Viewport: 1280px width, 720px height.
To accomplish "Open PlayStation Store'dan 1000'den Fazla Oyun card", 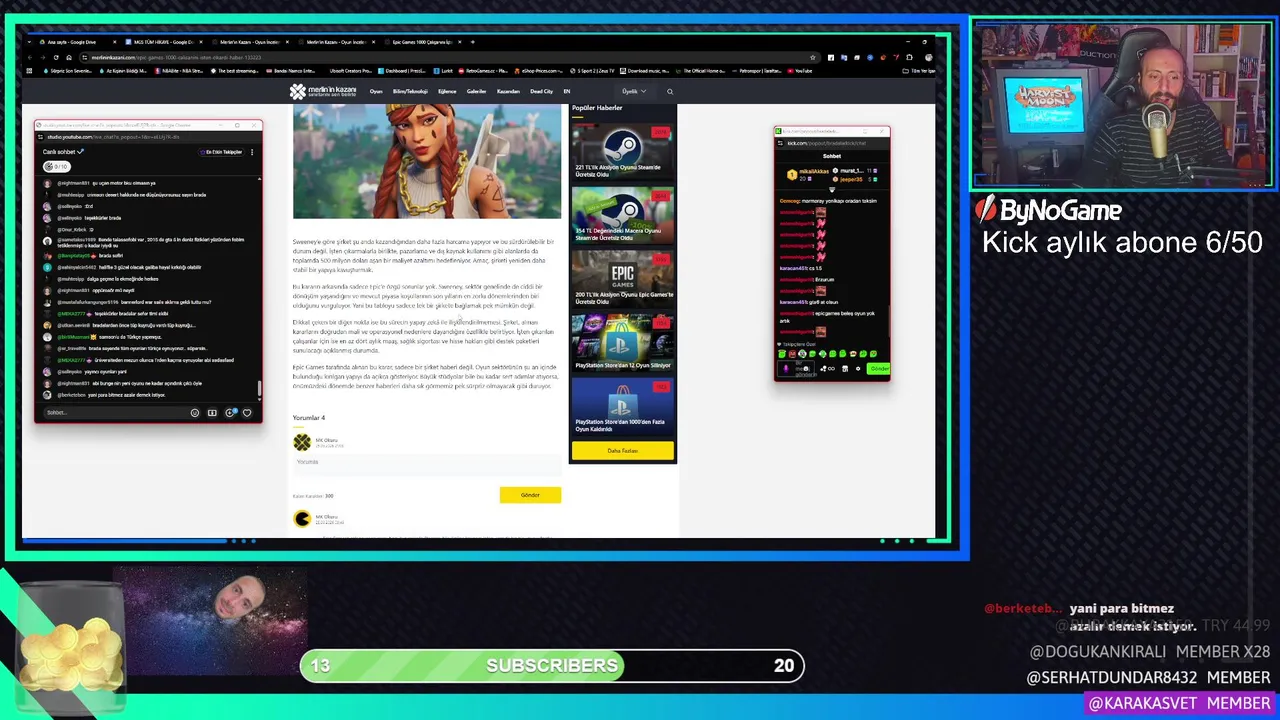I will 622,407.
